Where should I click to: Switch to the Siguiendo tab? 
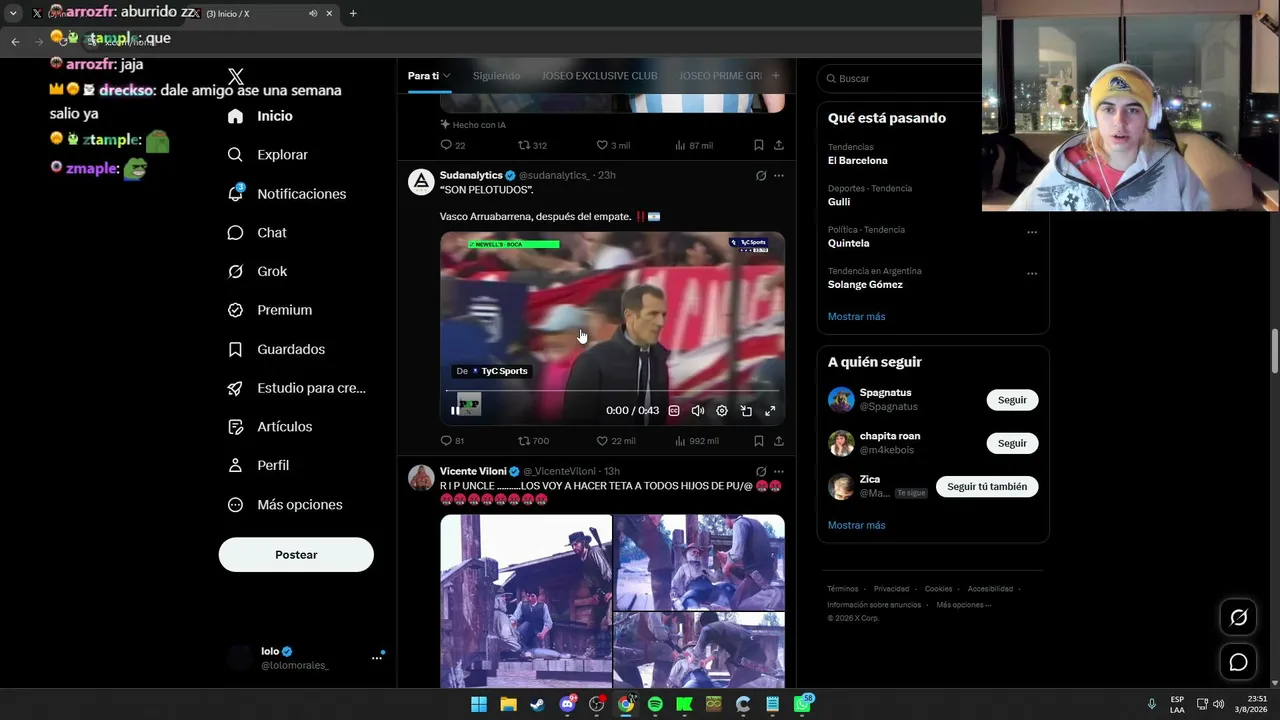[496, 76]
